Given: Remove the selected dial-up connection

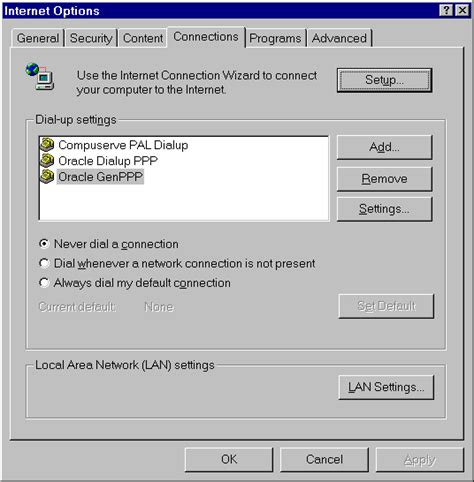Looking at the screenshot, I should [x=384, y=179].
